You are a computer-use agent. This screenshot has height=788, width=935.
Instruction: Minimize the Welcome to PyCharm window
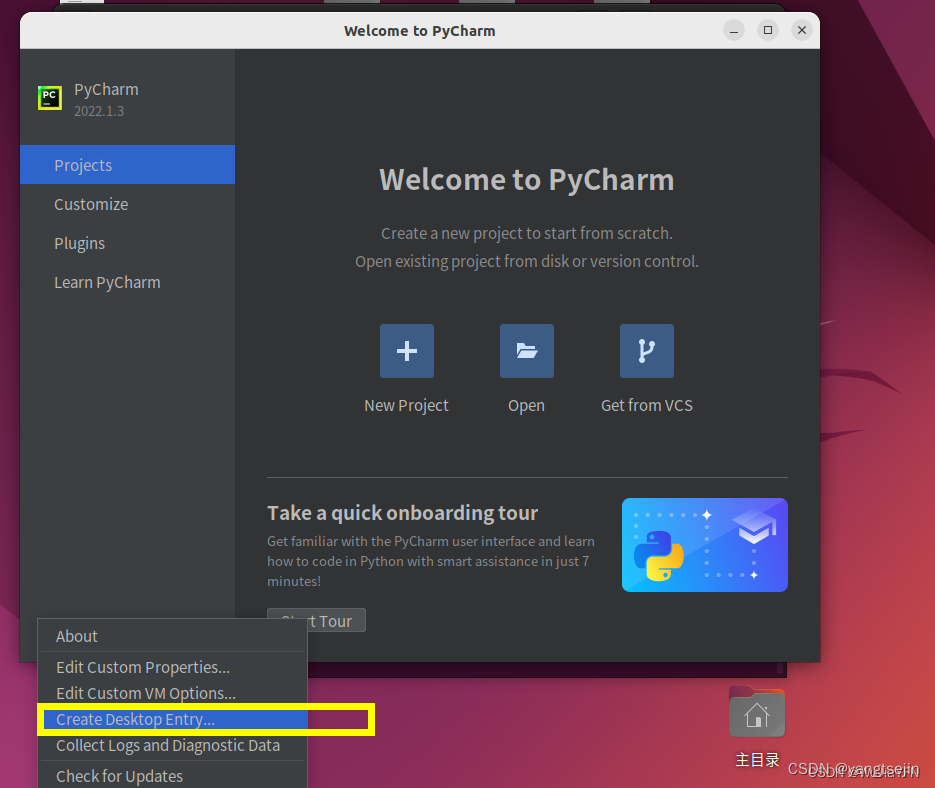point(734,30)
